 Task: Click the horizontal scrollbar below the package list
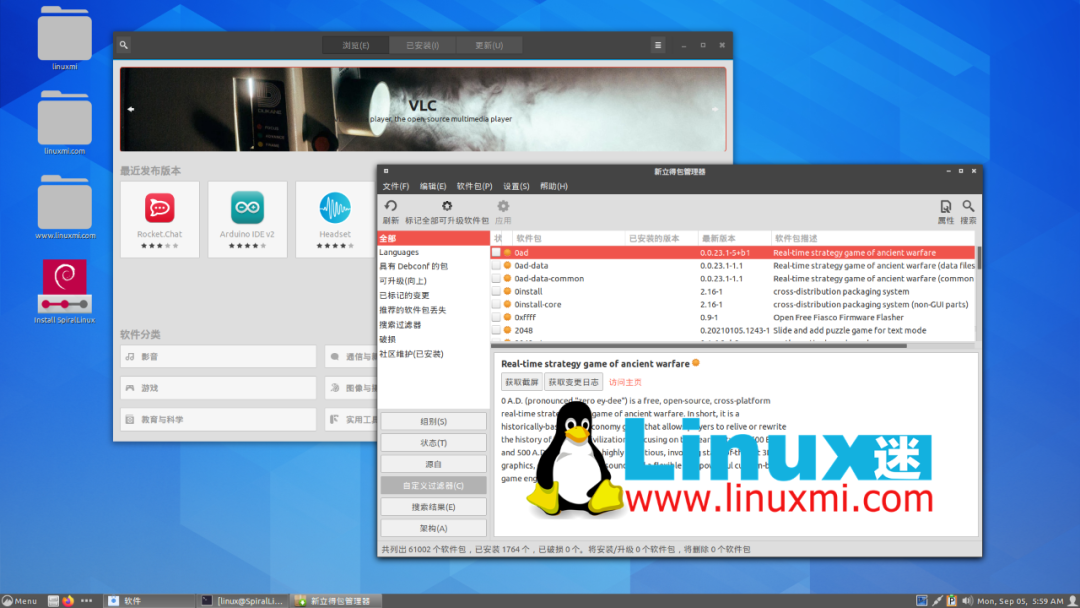[699, 346]
